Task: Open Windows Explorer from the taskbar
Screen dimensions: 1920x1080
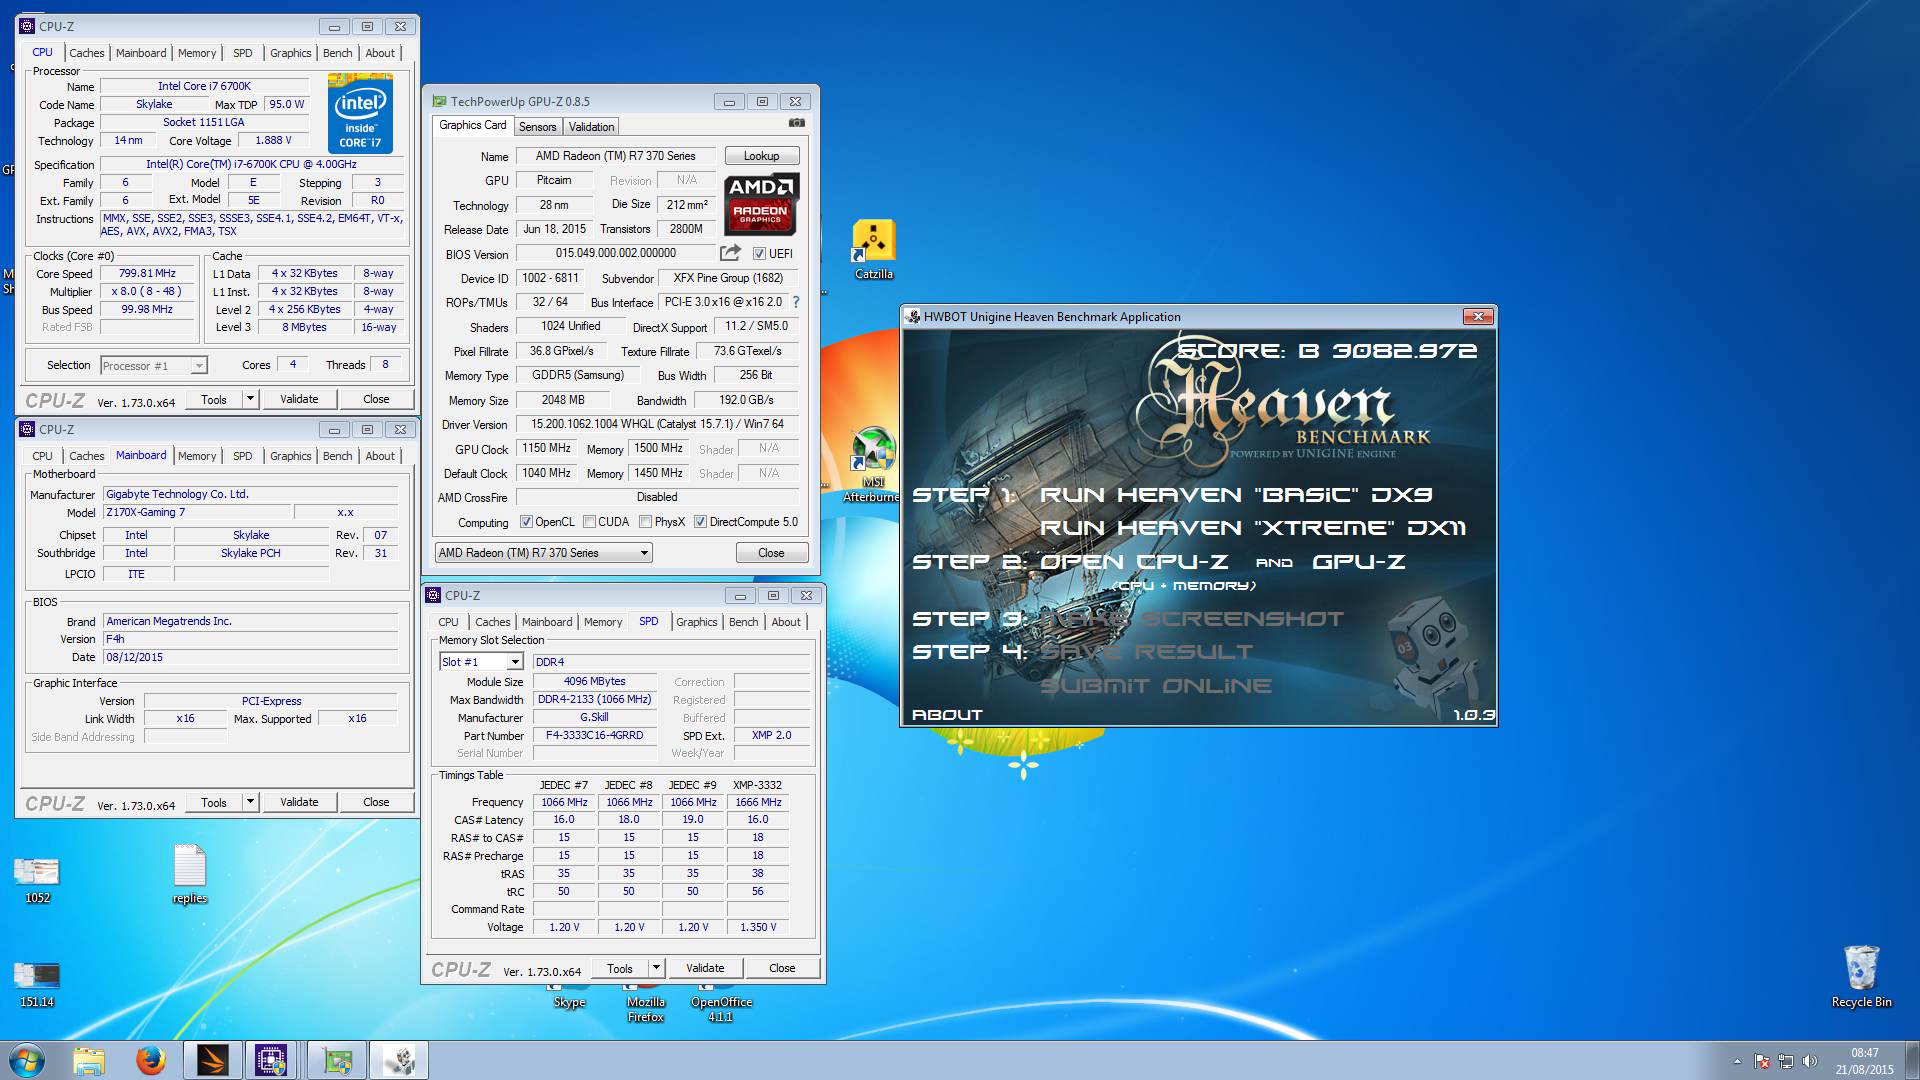Action: (89, 1060)
